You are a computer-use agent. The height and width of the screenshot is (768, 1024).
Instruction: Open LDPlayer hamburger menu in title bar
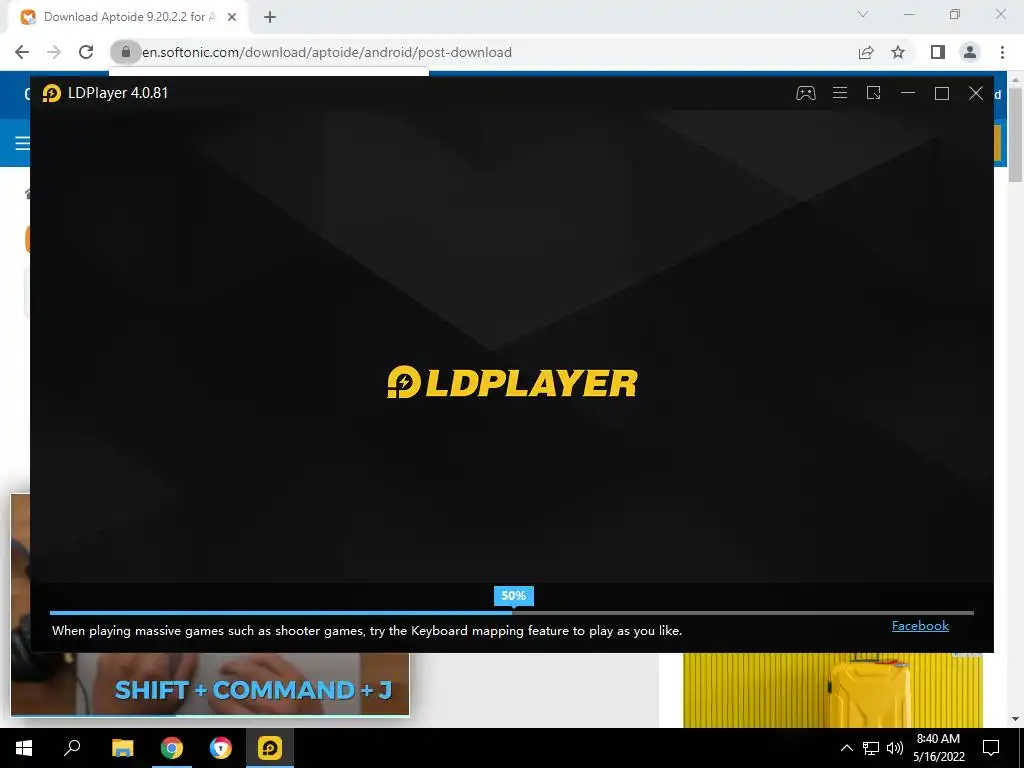840,93
